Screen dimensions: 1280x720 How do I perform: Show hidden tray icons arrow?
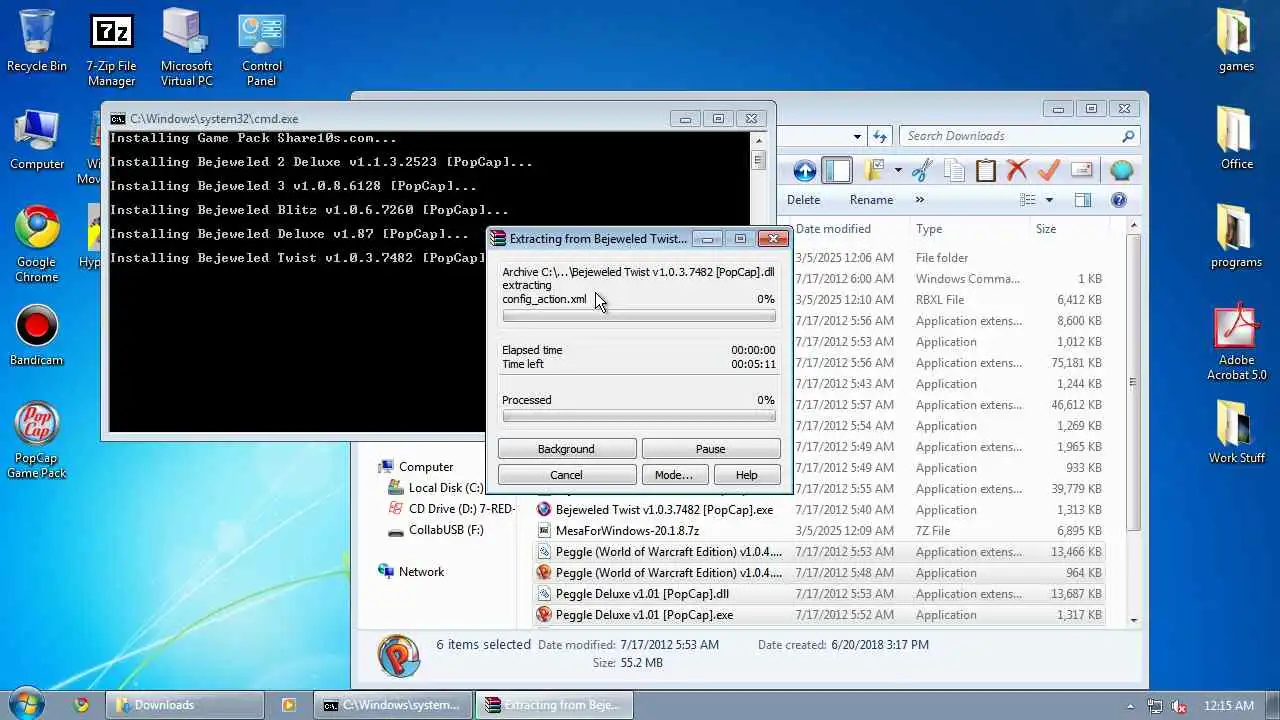pyautogui.click(x=1131, y=706)
